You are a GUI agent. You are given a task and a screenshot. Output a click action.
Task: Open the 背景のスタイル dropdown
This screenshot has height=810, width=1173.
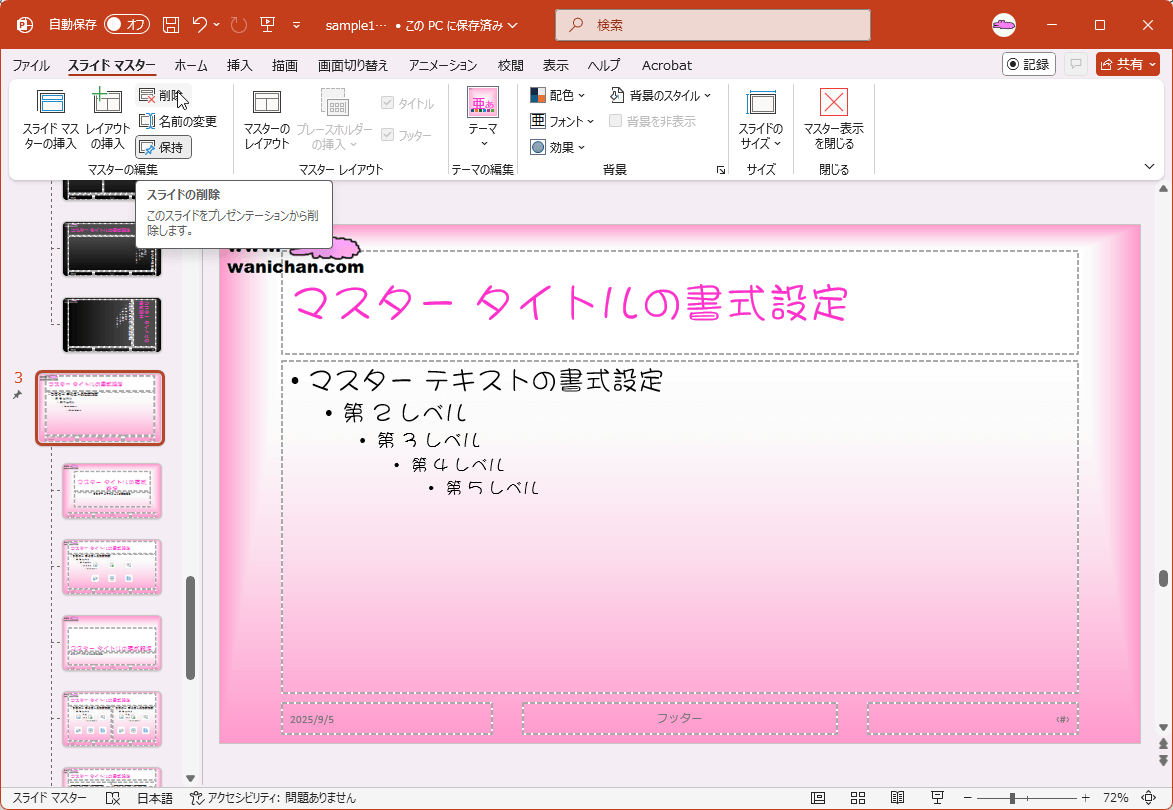click(661, 95)
